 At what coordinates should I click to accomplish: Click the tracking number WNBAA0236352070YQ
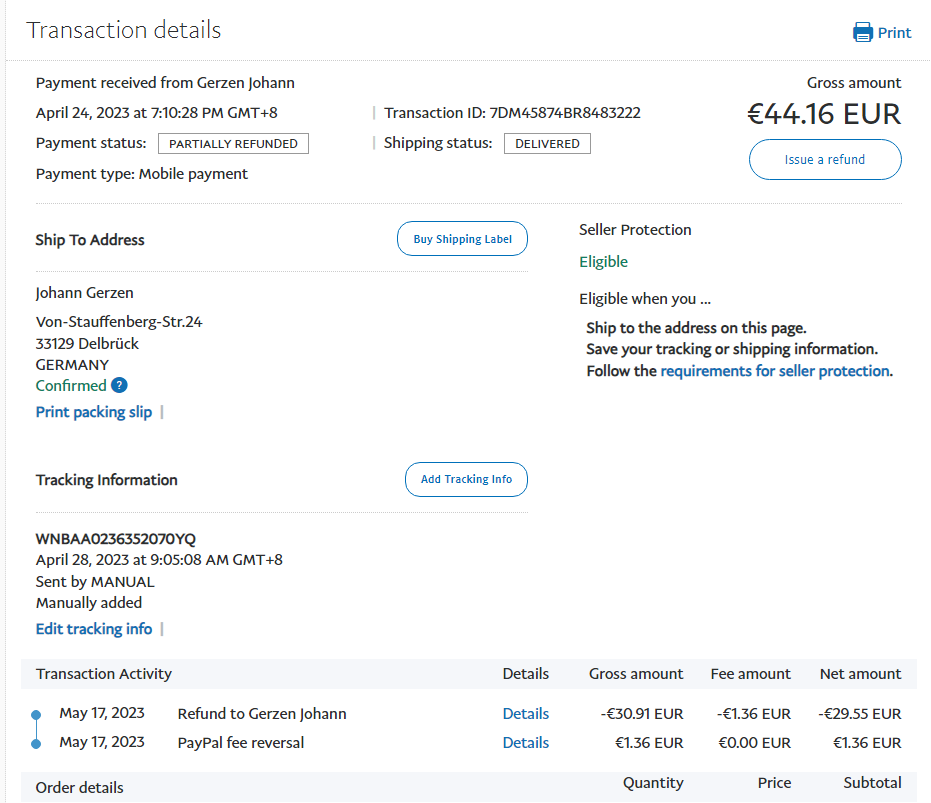[x=116, y=539]
